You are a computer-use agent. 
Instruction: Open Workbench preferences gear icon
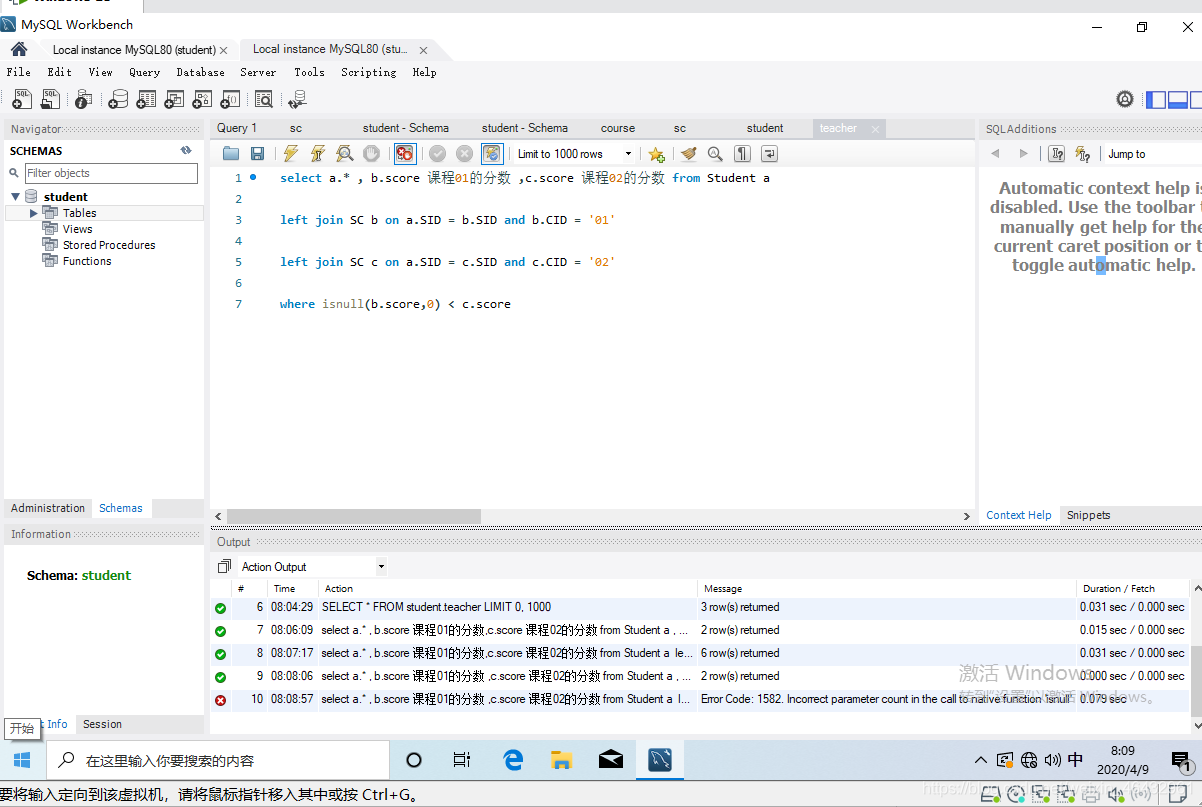coord(1125,99)
